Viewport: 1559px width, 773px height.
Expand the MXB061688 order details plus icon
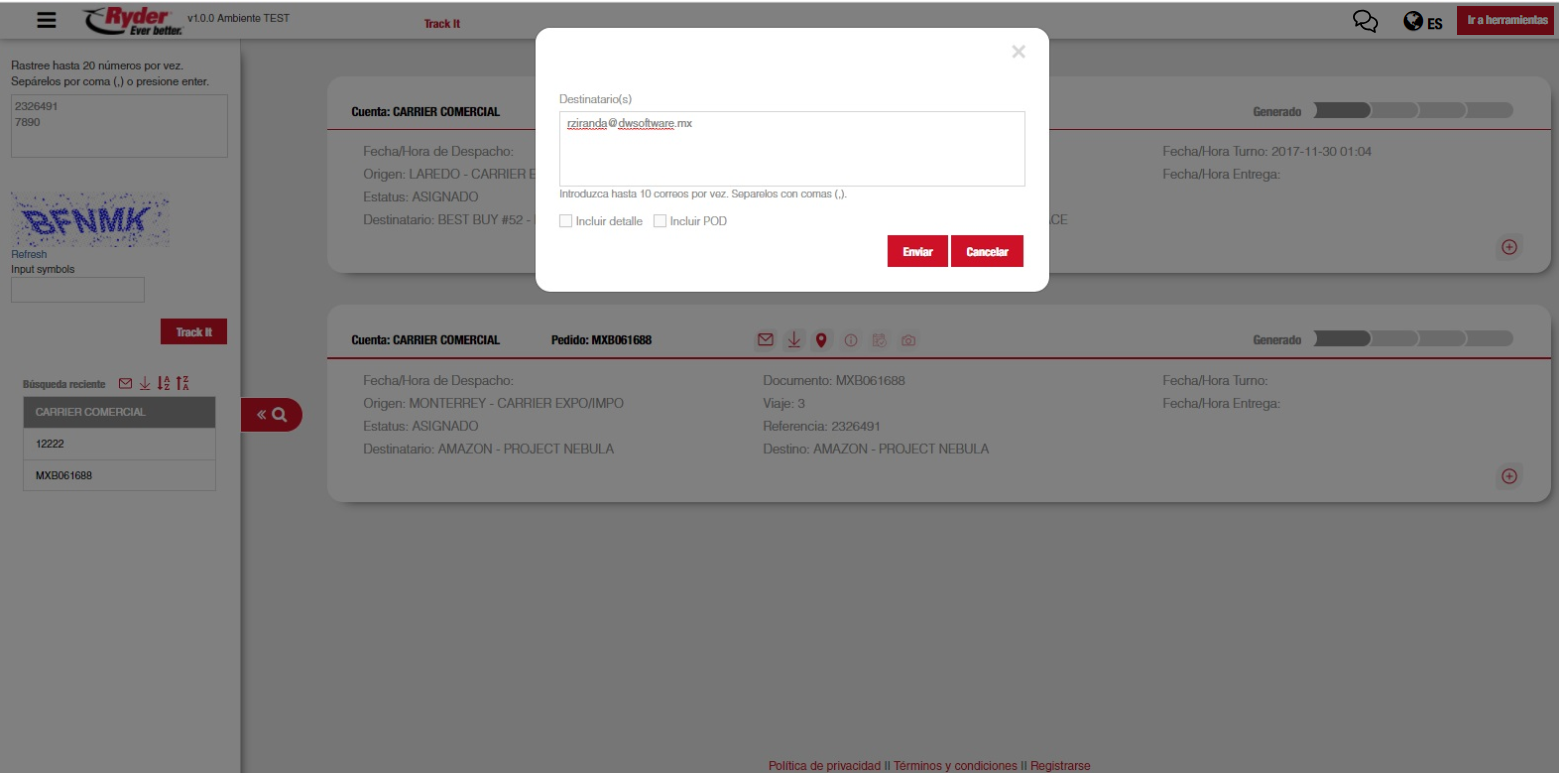pyautogui.click(x=1510, y=477)
